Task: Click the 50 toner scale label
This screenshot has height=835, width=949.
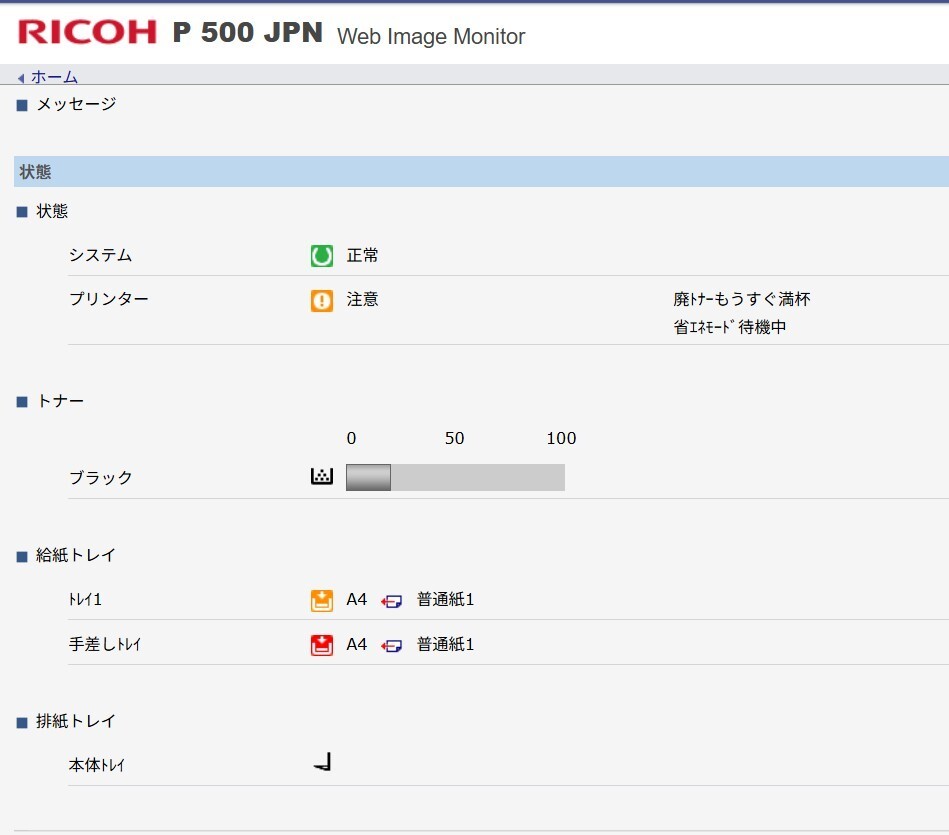Action: 455,438
